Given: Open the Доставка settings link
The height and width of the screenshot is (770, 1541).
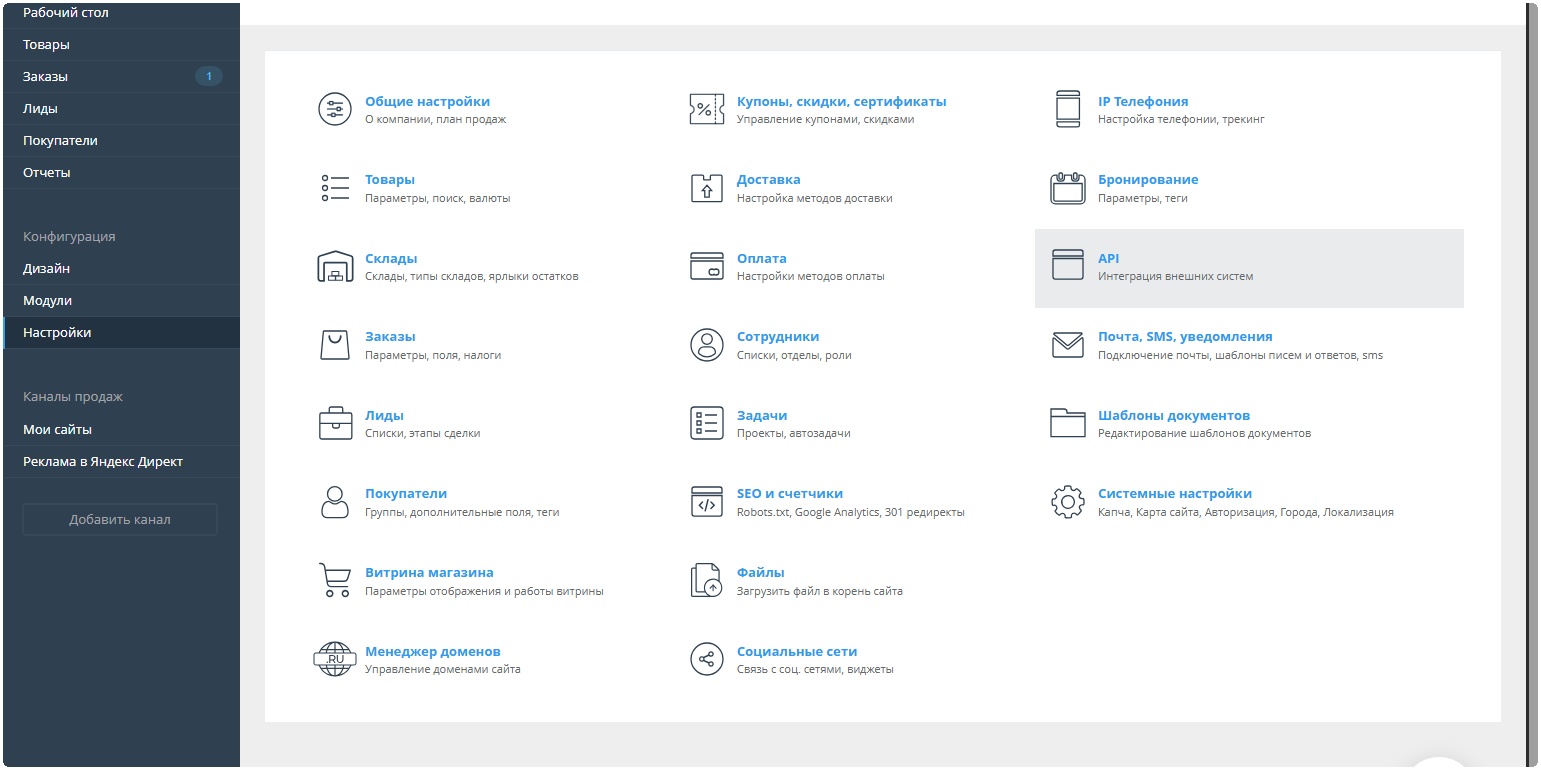Looking at the screenshot, I should [x=768, y=180].
